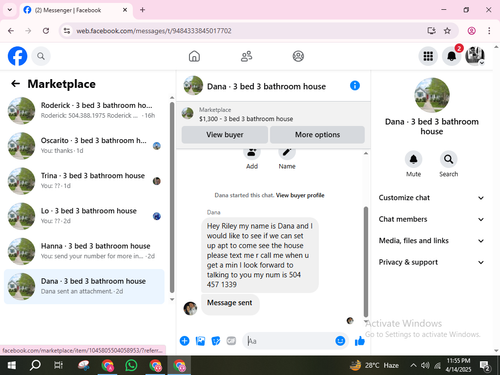Open a new Chrome tab

pyautogui.click(x=142, y=10)
